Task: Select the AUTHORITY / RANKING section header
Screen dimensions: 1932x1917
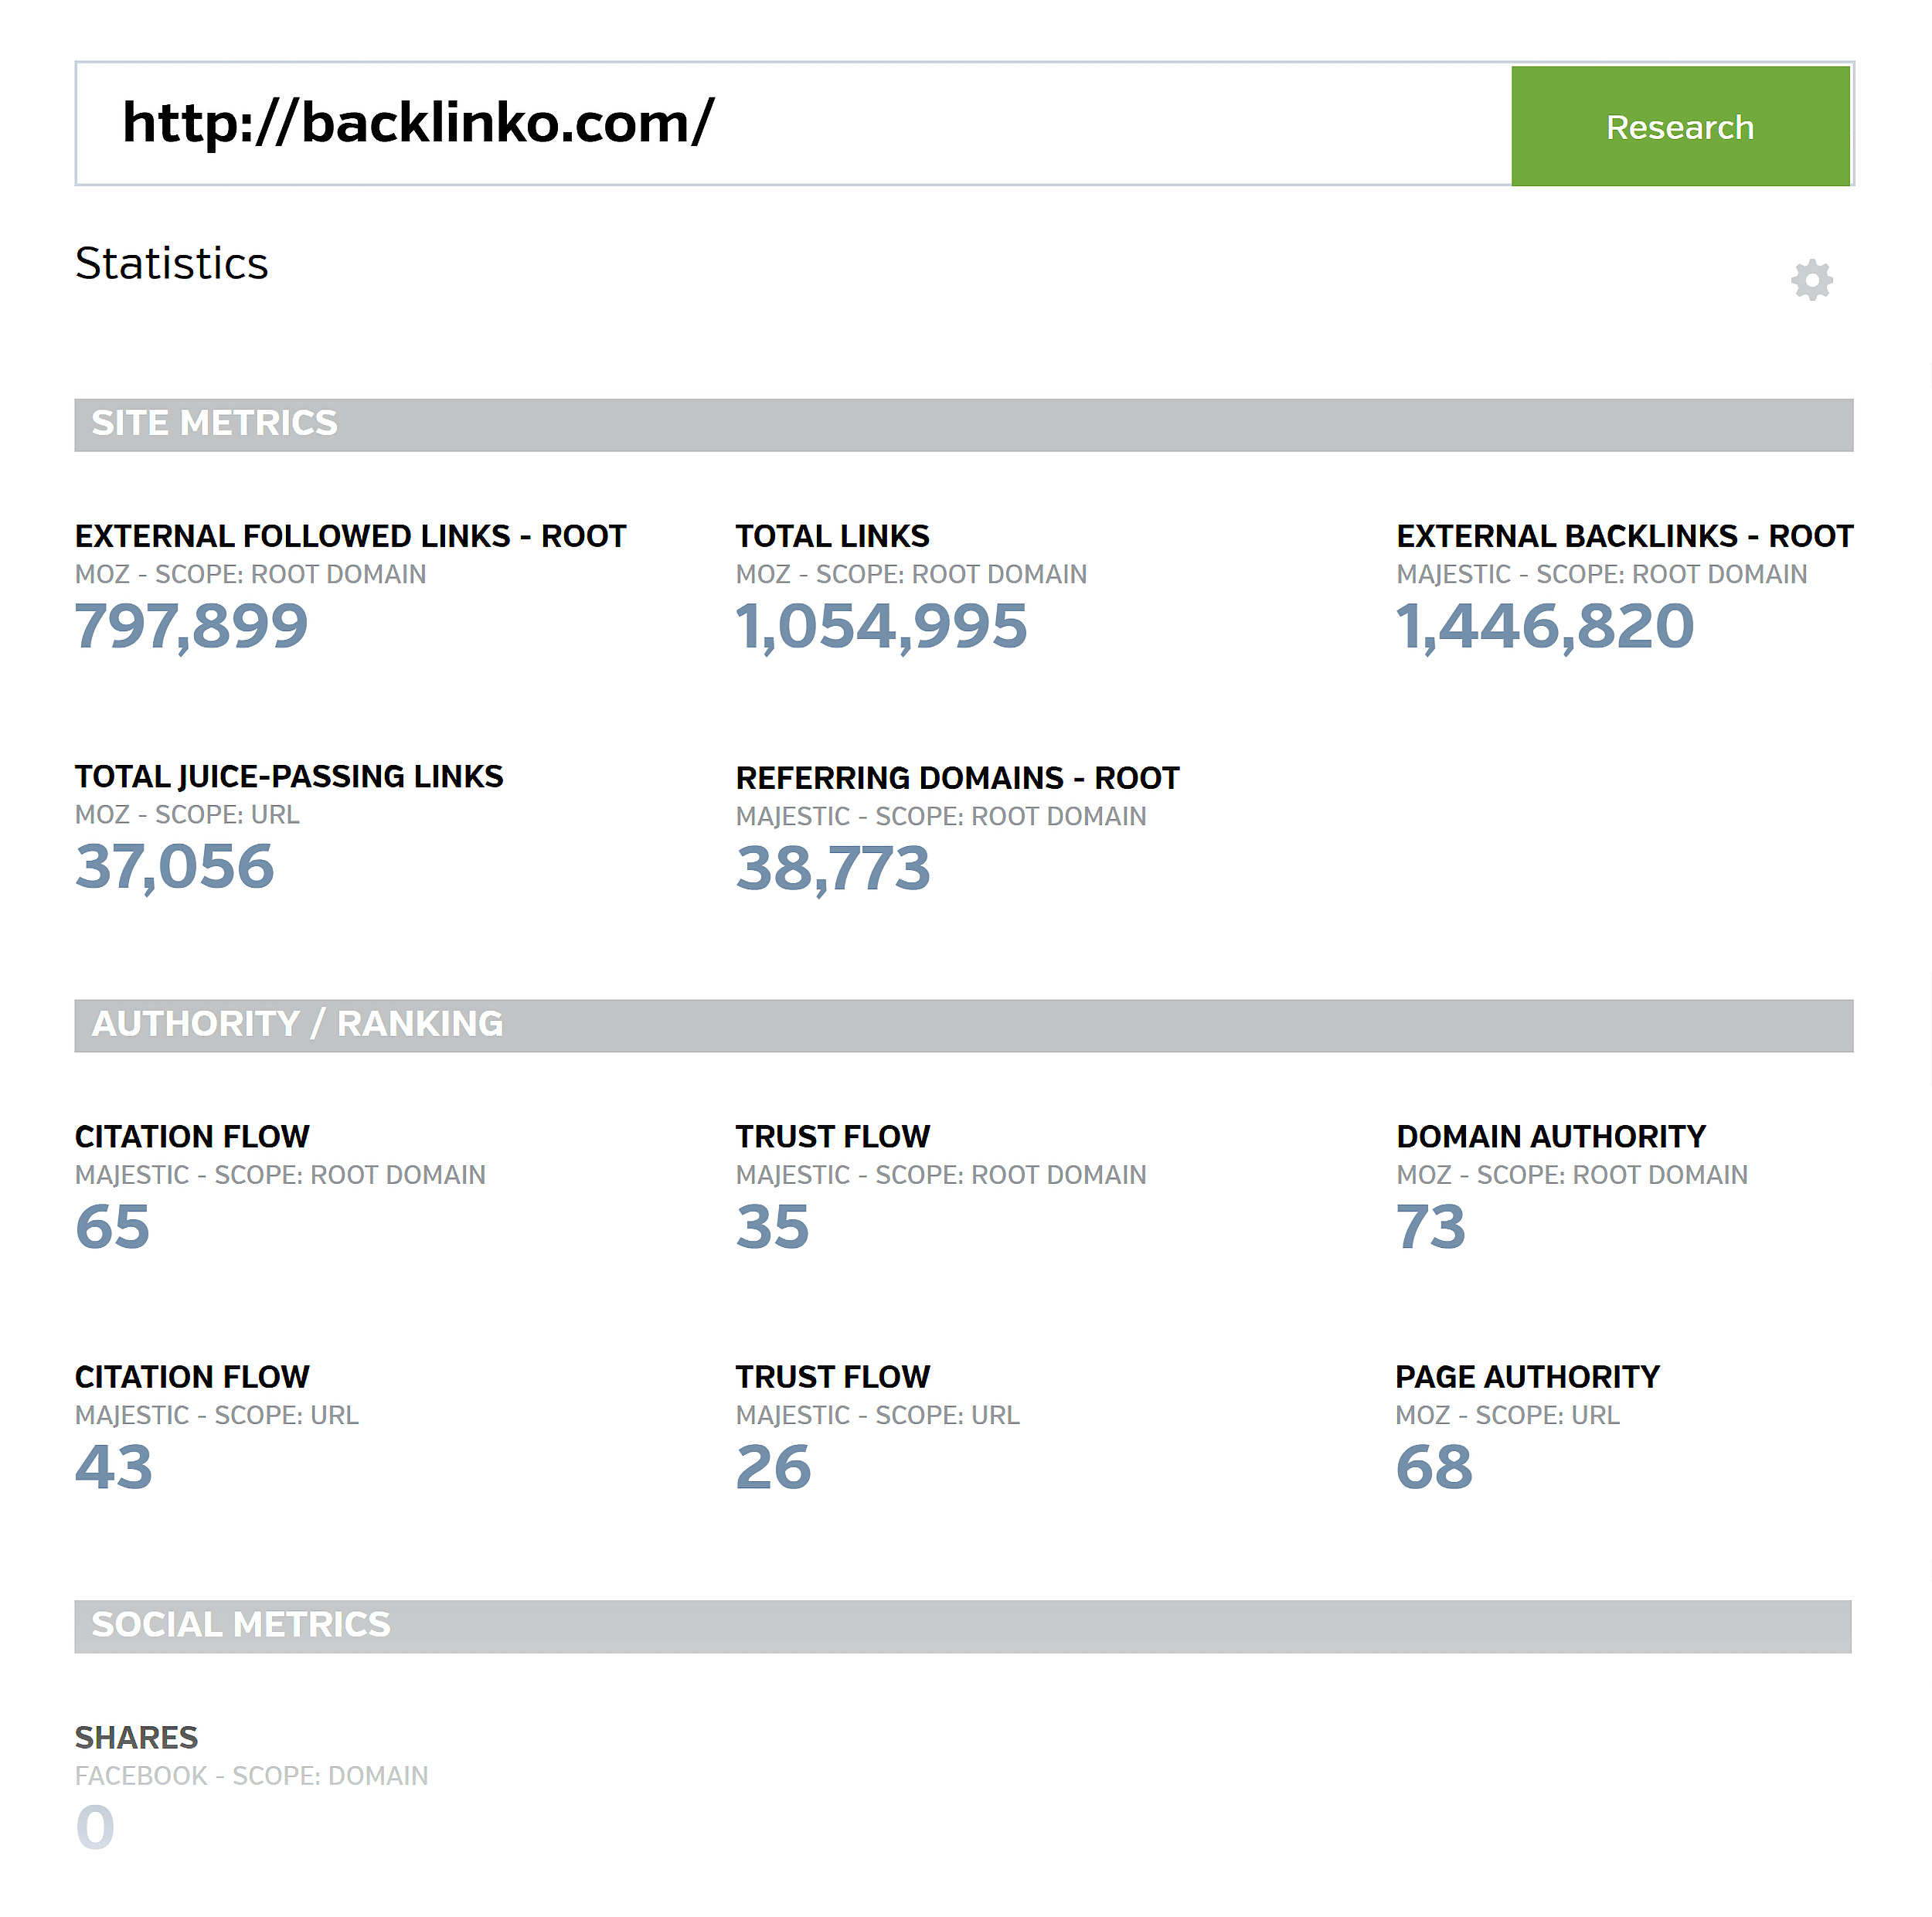Action: coord(963,1025)
